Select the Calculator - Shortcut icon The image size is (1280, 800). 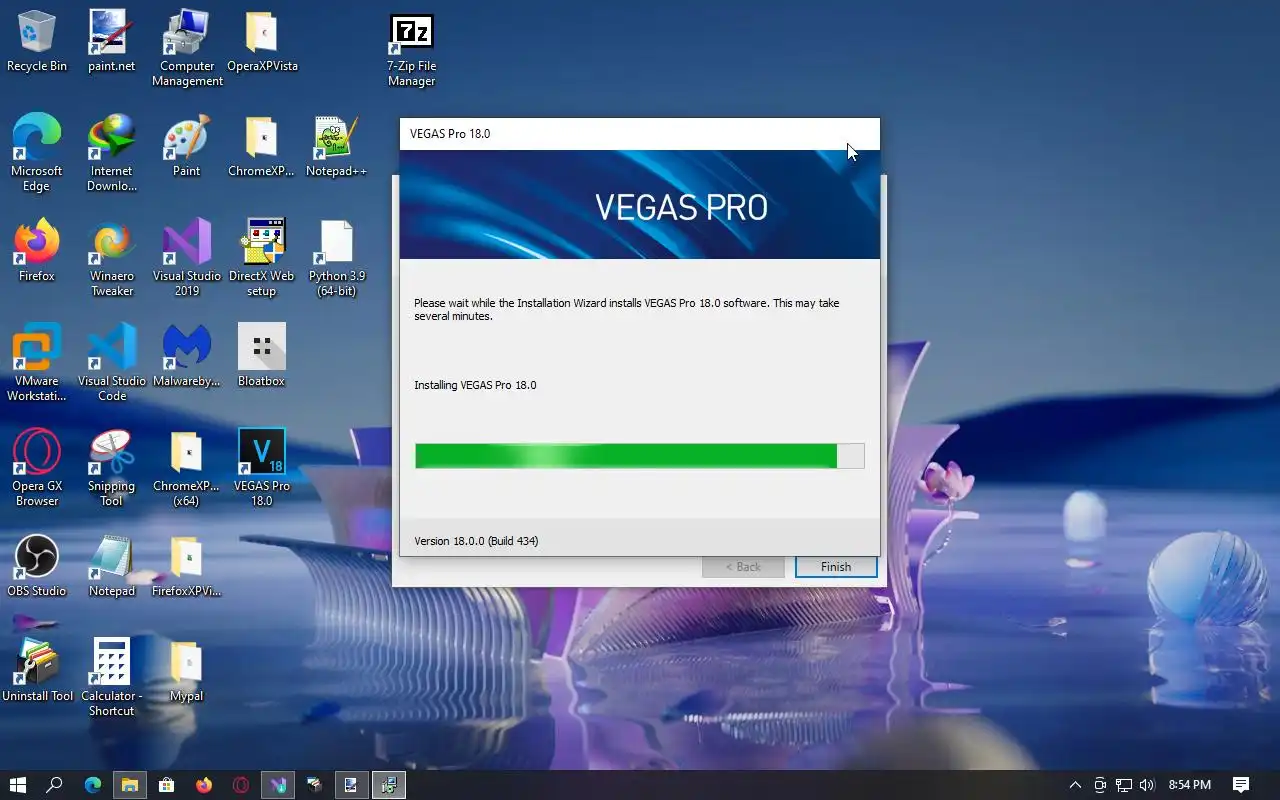pos(111,678)
